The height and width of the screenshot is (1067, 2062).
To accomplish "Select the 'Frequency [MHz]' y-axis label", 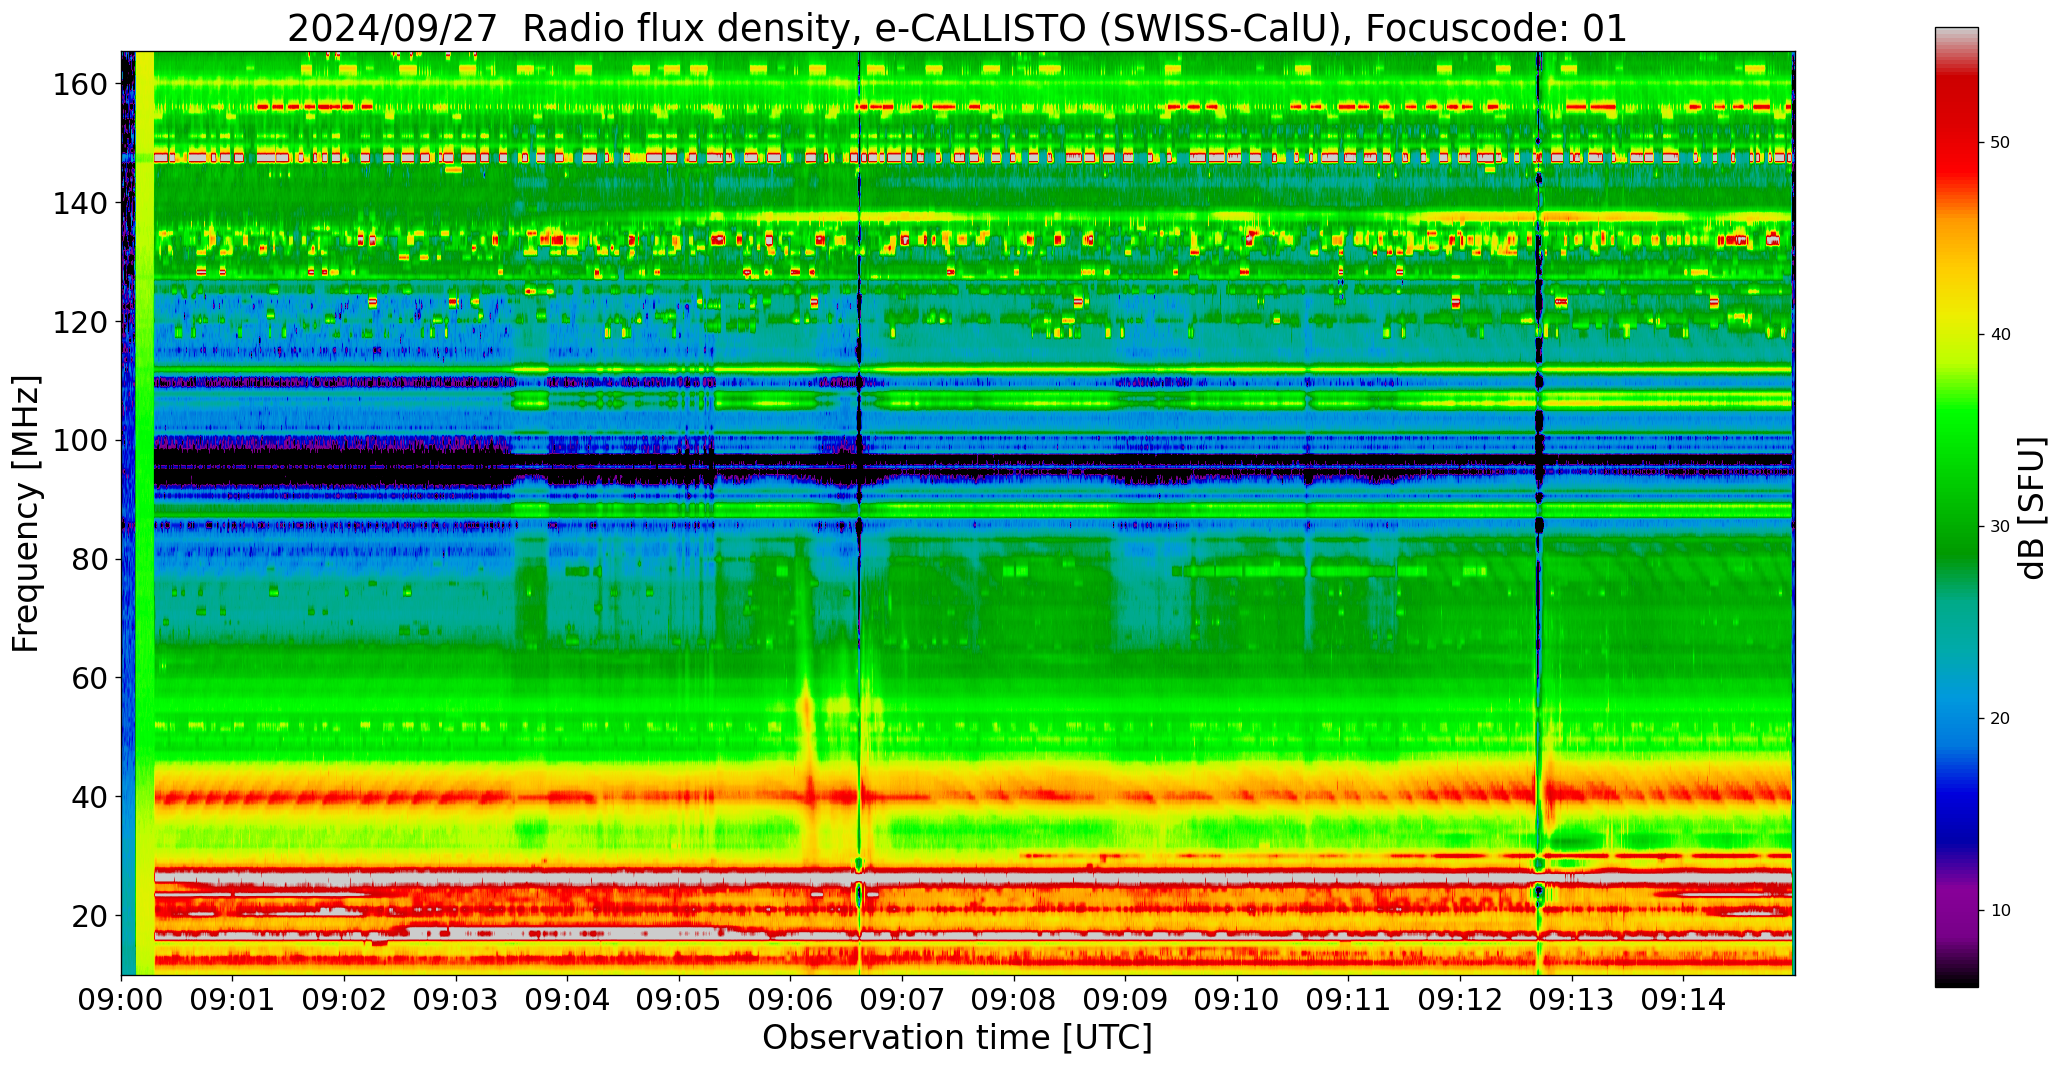I will coord(26,514).
